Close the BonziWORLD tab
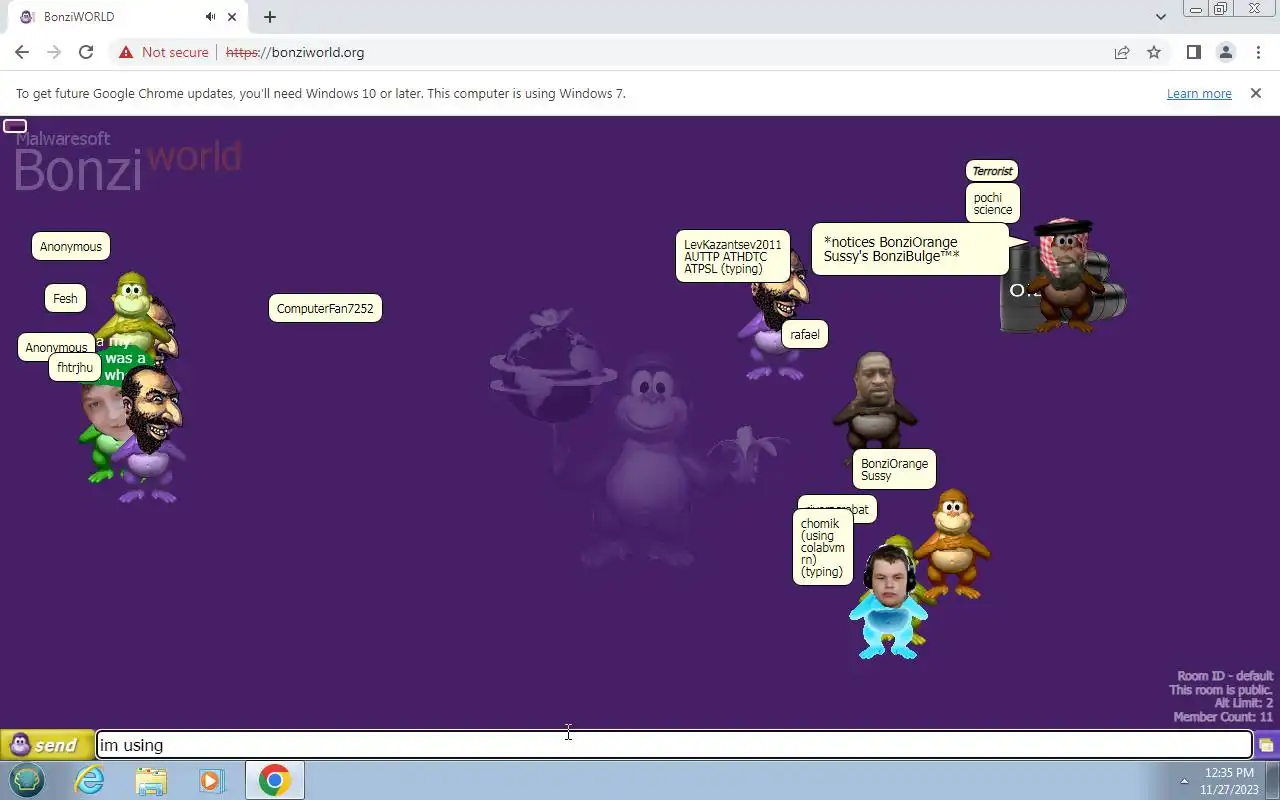Viewport: 1280px width, 800px height. pyautogui.click(x=232, y=17)
